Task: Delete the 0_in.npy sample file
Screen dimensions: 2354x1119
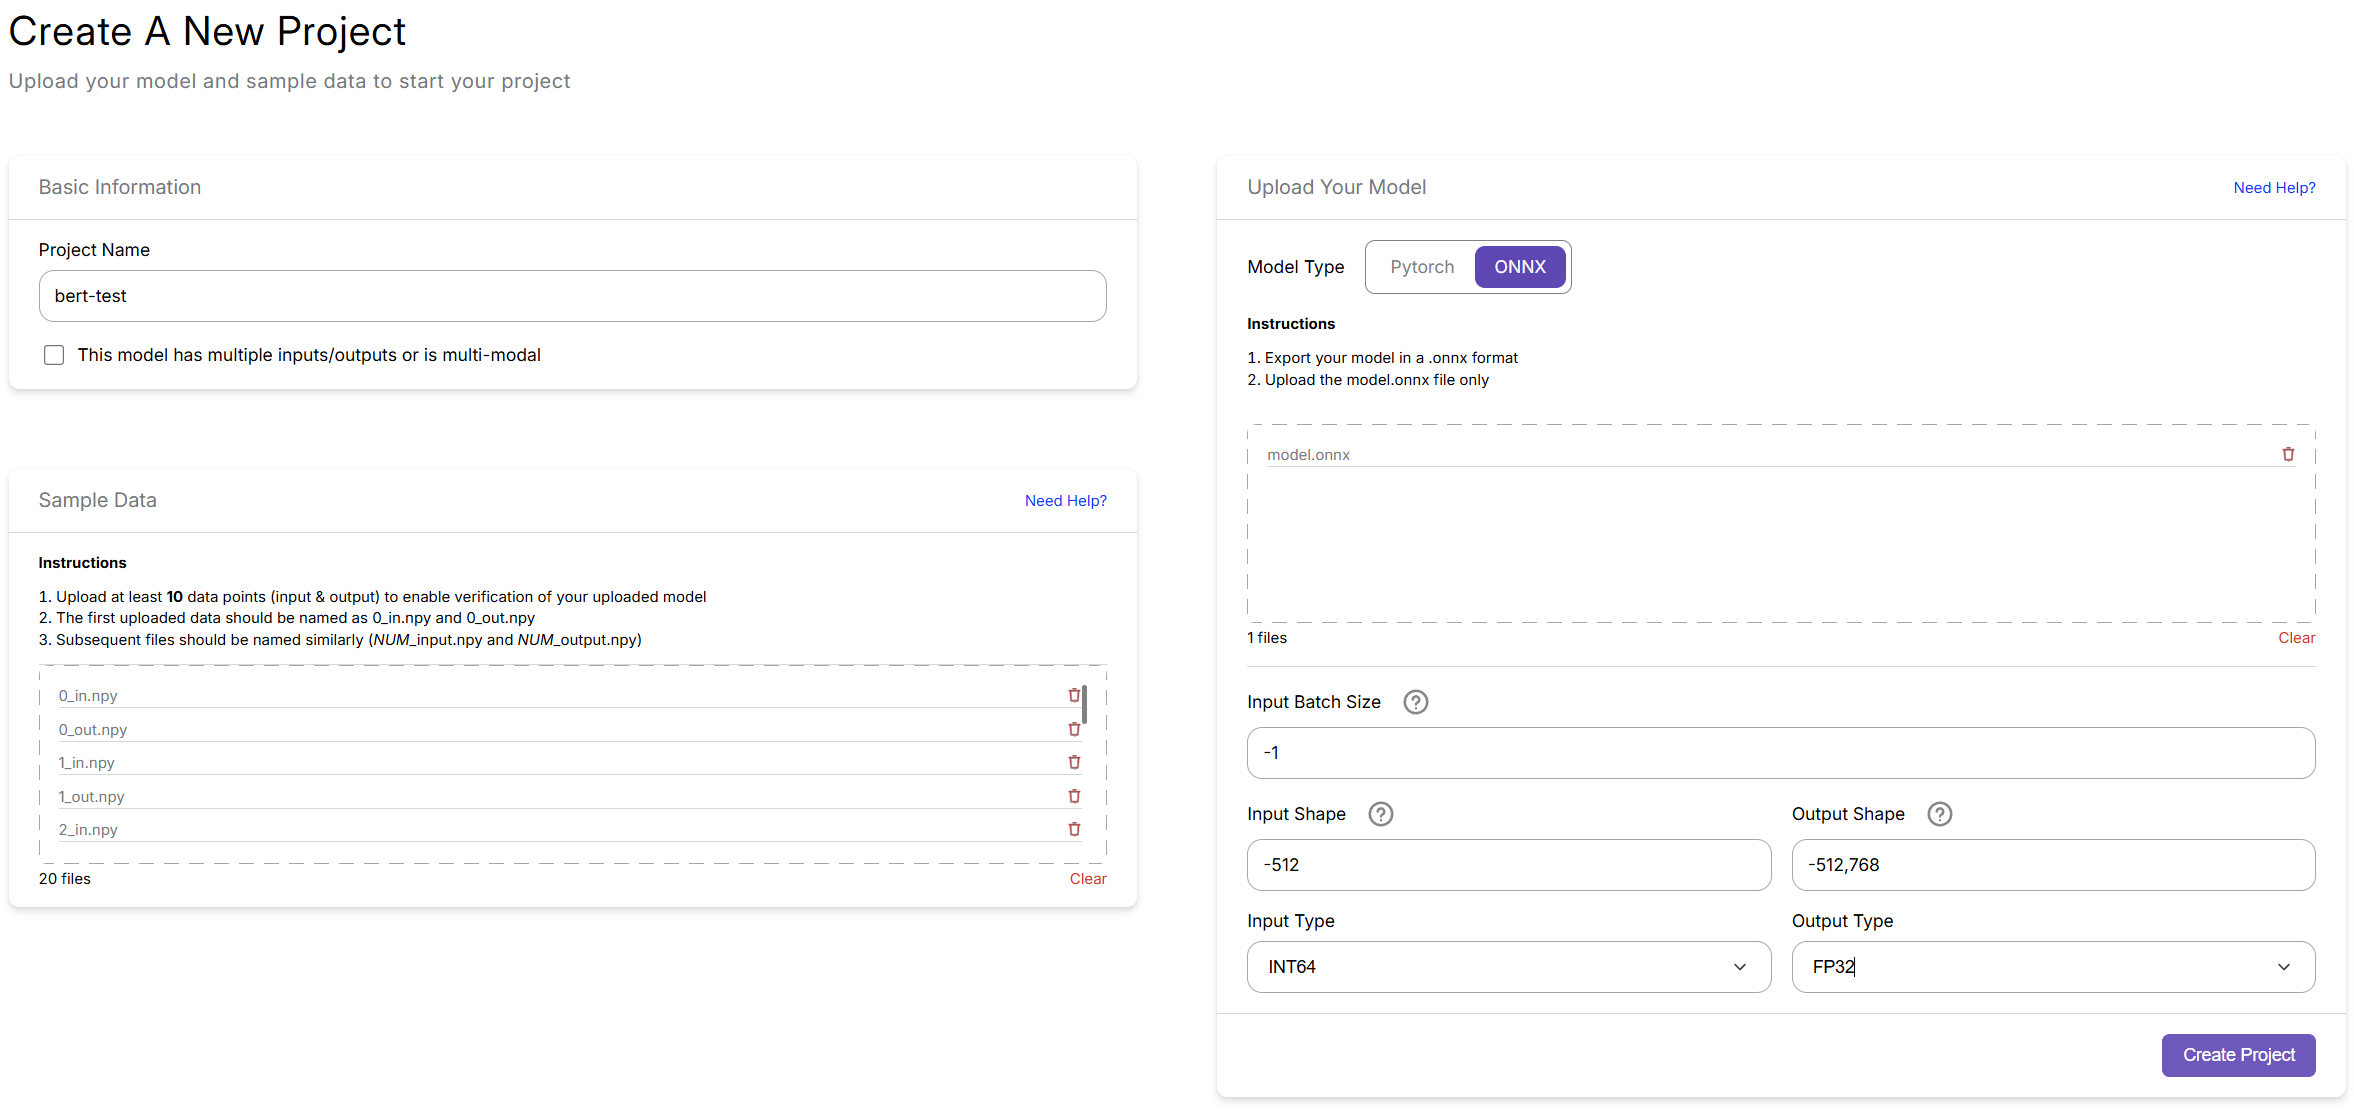Action: [1074, 695]
